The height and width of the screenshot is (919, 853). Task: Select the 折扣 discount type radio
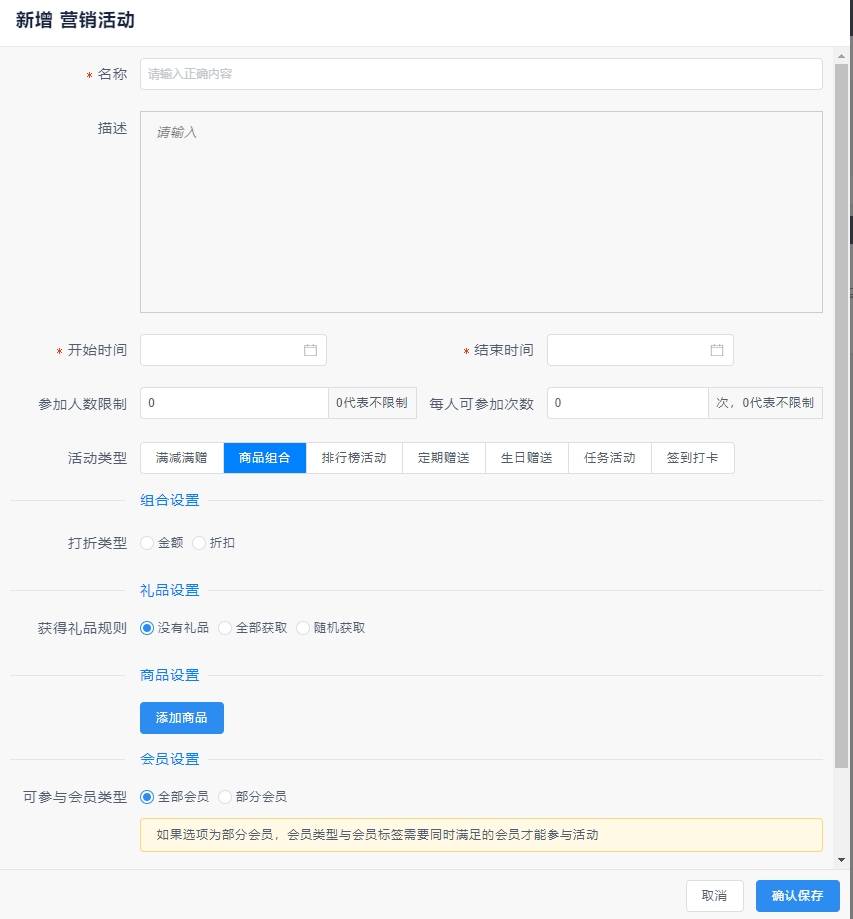pyautogui.click(x=199, y=543)
